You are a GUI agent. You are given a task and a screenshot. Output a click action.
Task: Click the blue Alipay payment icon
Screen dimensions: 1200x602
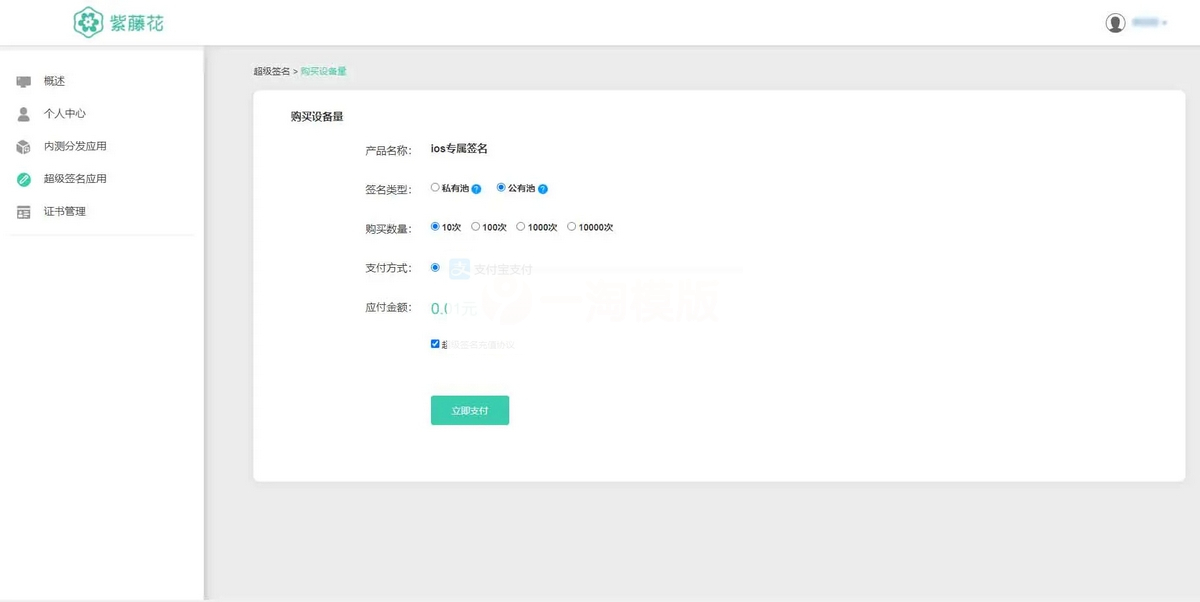pyautogui.click(x=460, y=268)
